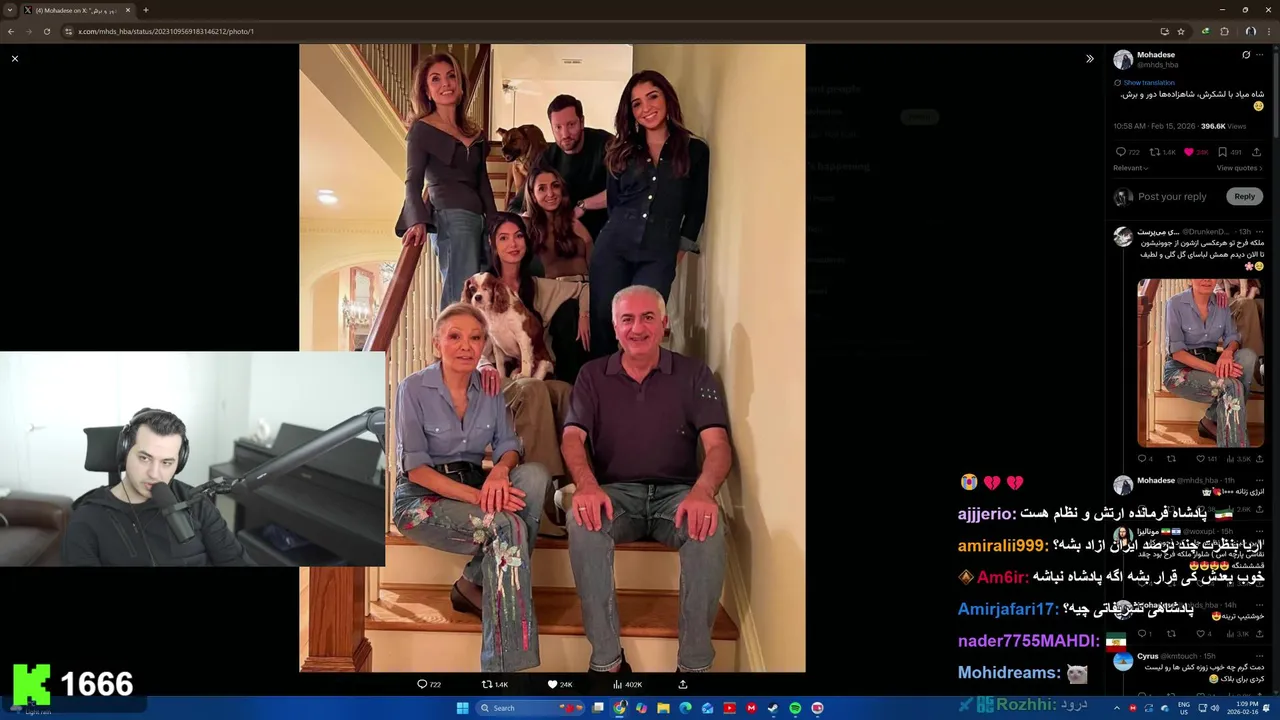This screenshot has height=720, width=1280.
Task: Go back in browser history
Action: tap(10, 31)
